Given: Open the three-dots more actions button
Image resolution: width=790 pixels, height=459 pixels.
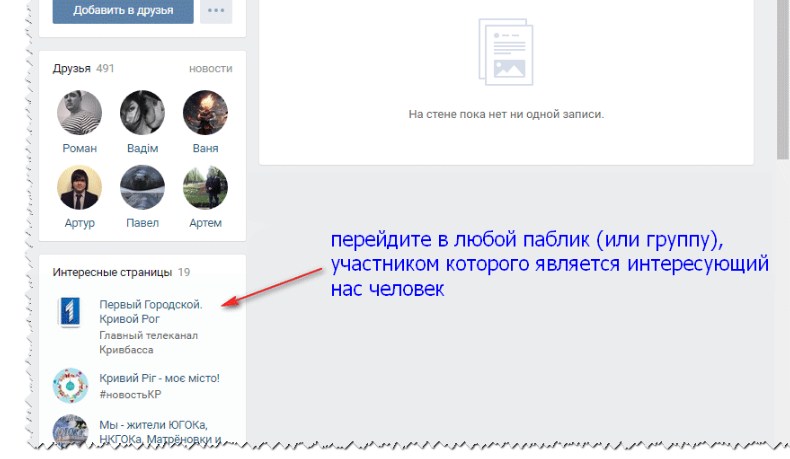Looking at the screenshot, I should click(216, 11).
